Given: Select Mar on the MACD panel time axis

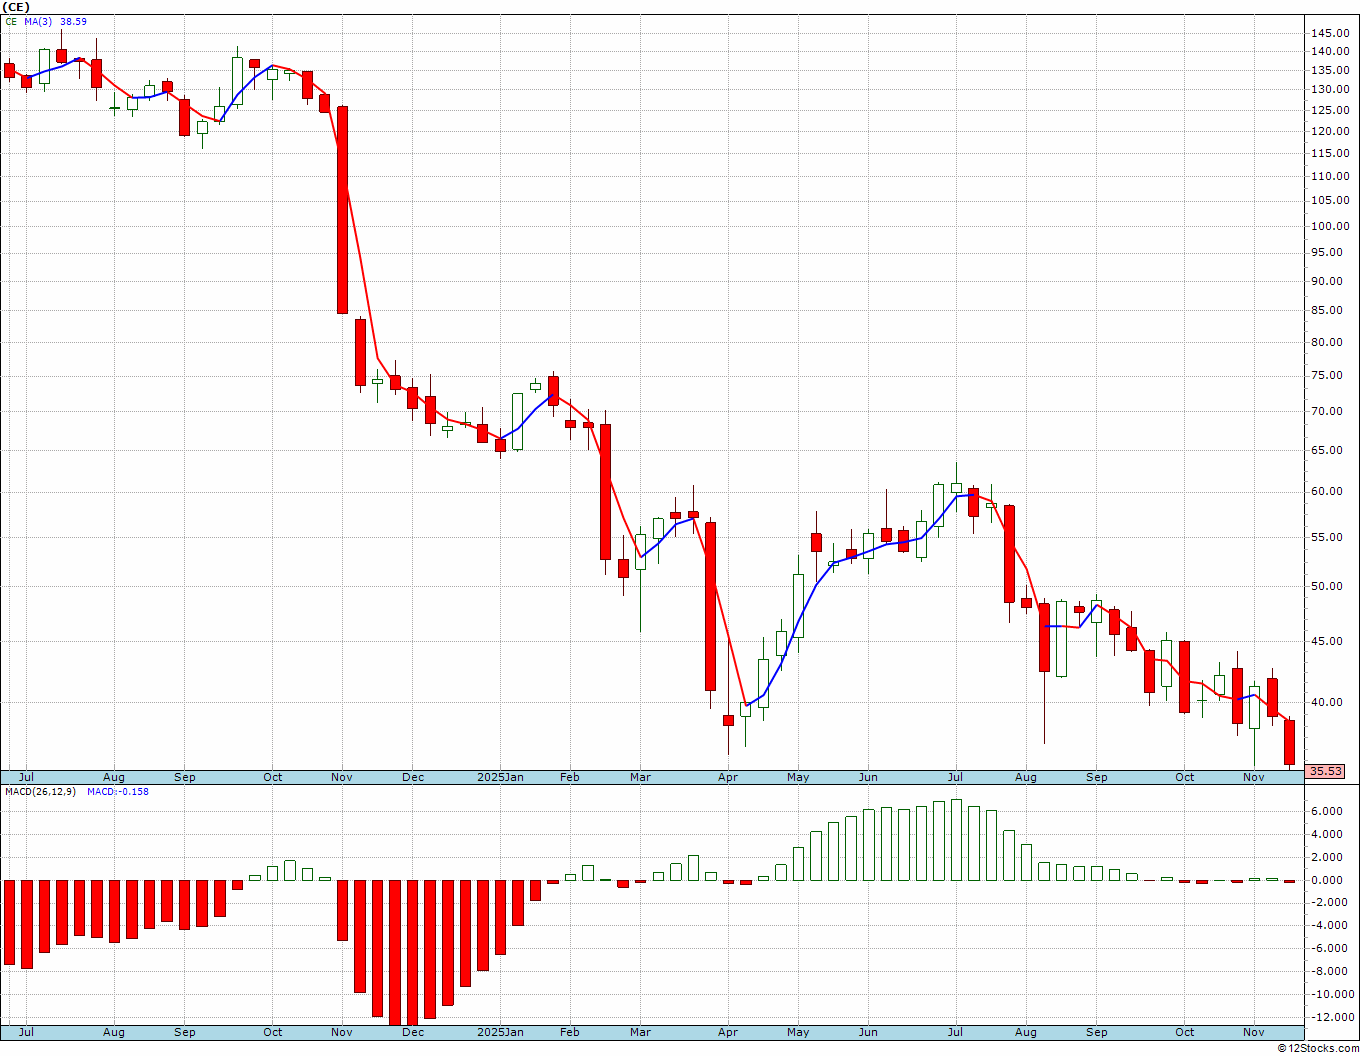Looking at the screenshot, I should point(640,1032).
